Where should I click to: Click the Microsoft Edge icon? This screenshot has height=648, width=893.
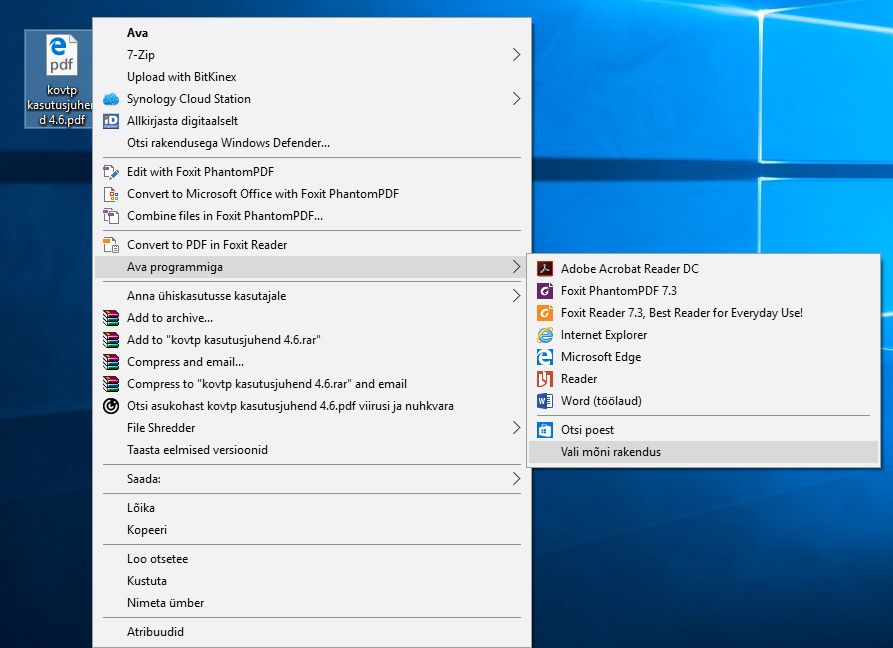[545, 357]
